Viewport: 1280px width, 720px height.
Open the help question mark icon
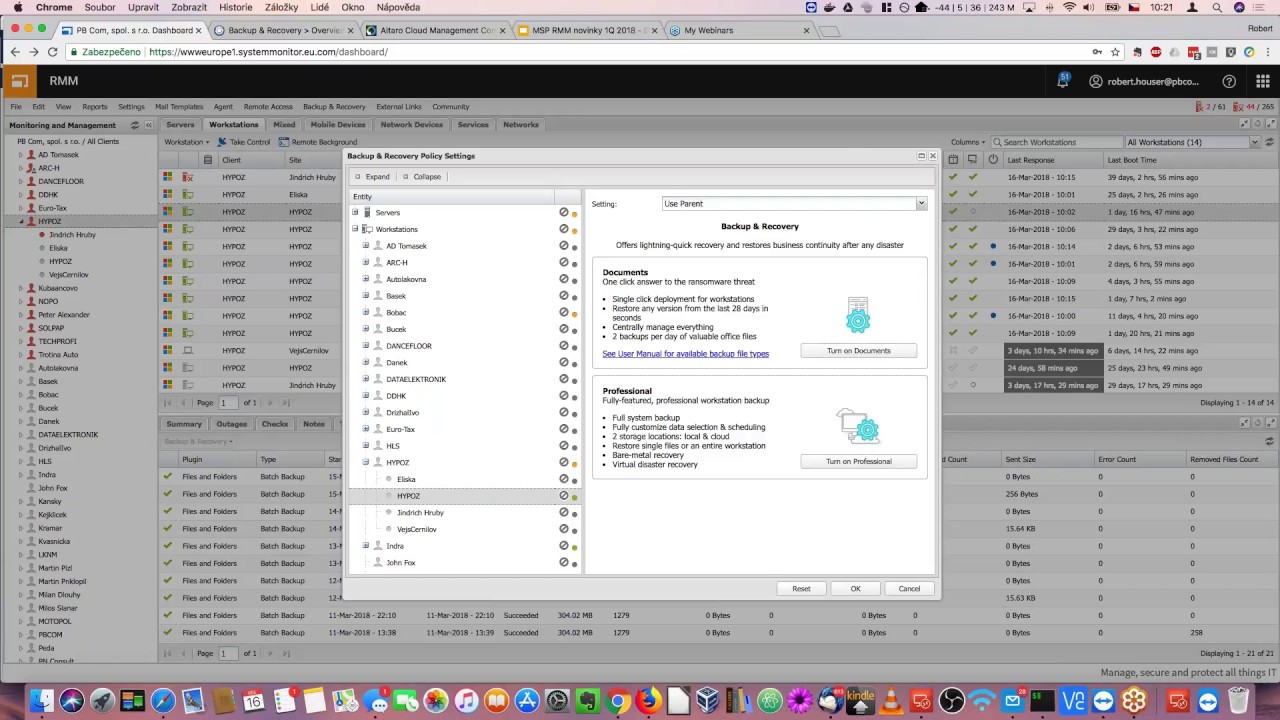pos(1229,81)
